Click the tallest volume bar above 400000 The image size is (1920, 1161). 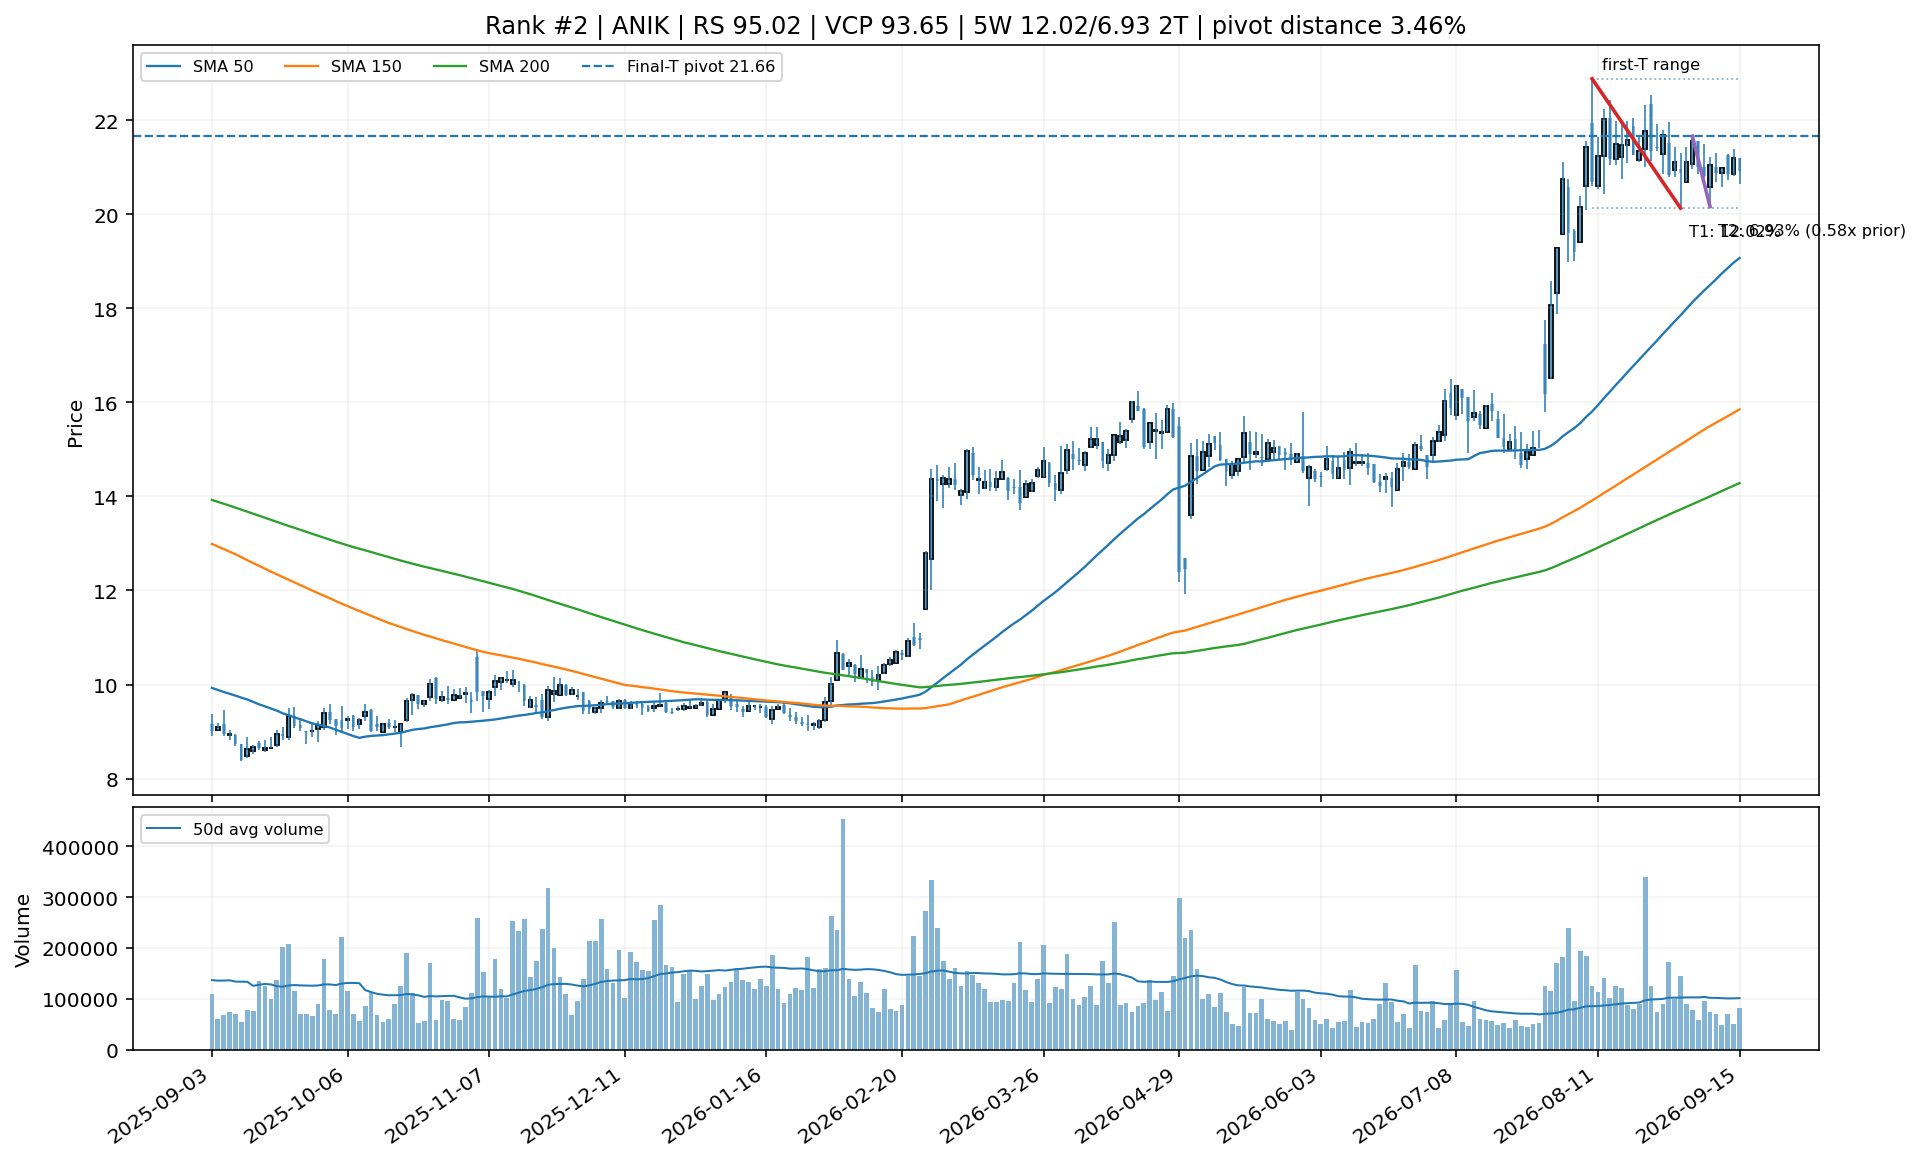pyautogui.click(x=843, y=934)
